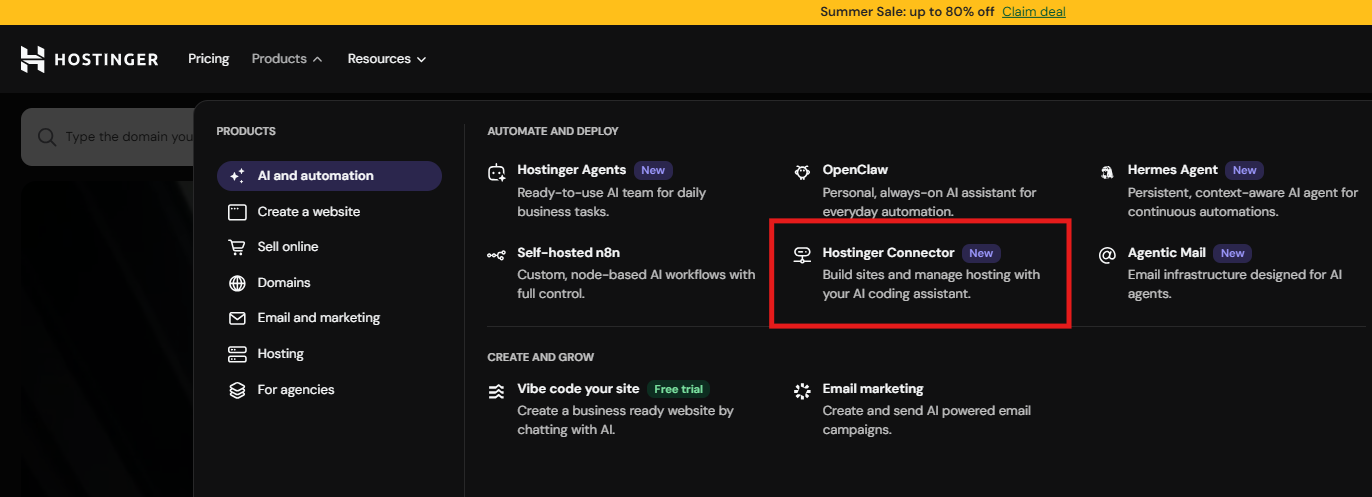Open the Hostinger Agents link
Viewport: 1372px width, 497px height.
[571, 170]
